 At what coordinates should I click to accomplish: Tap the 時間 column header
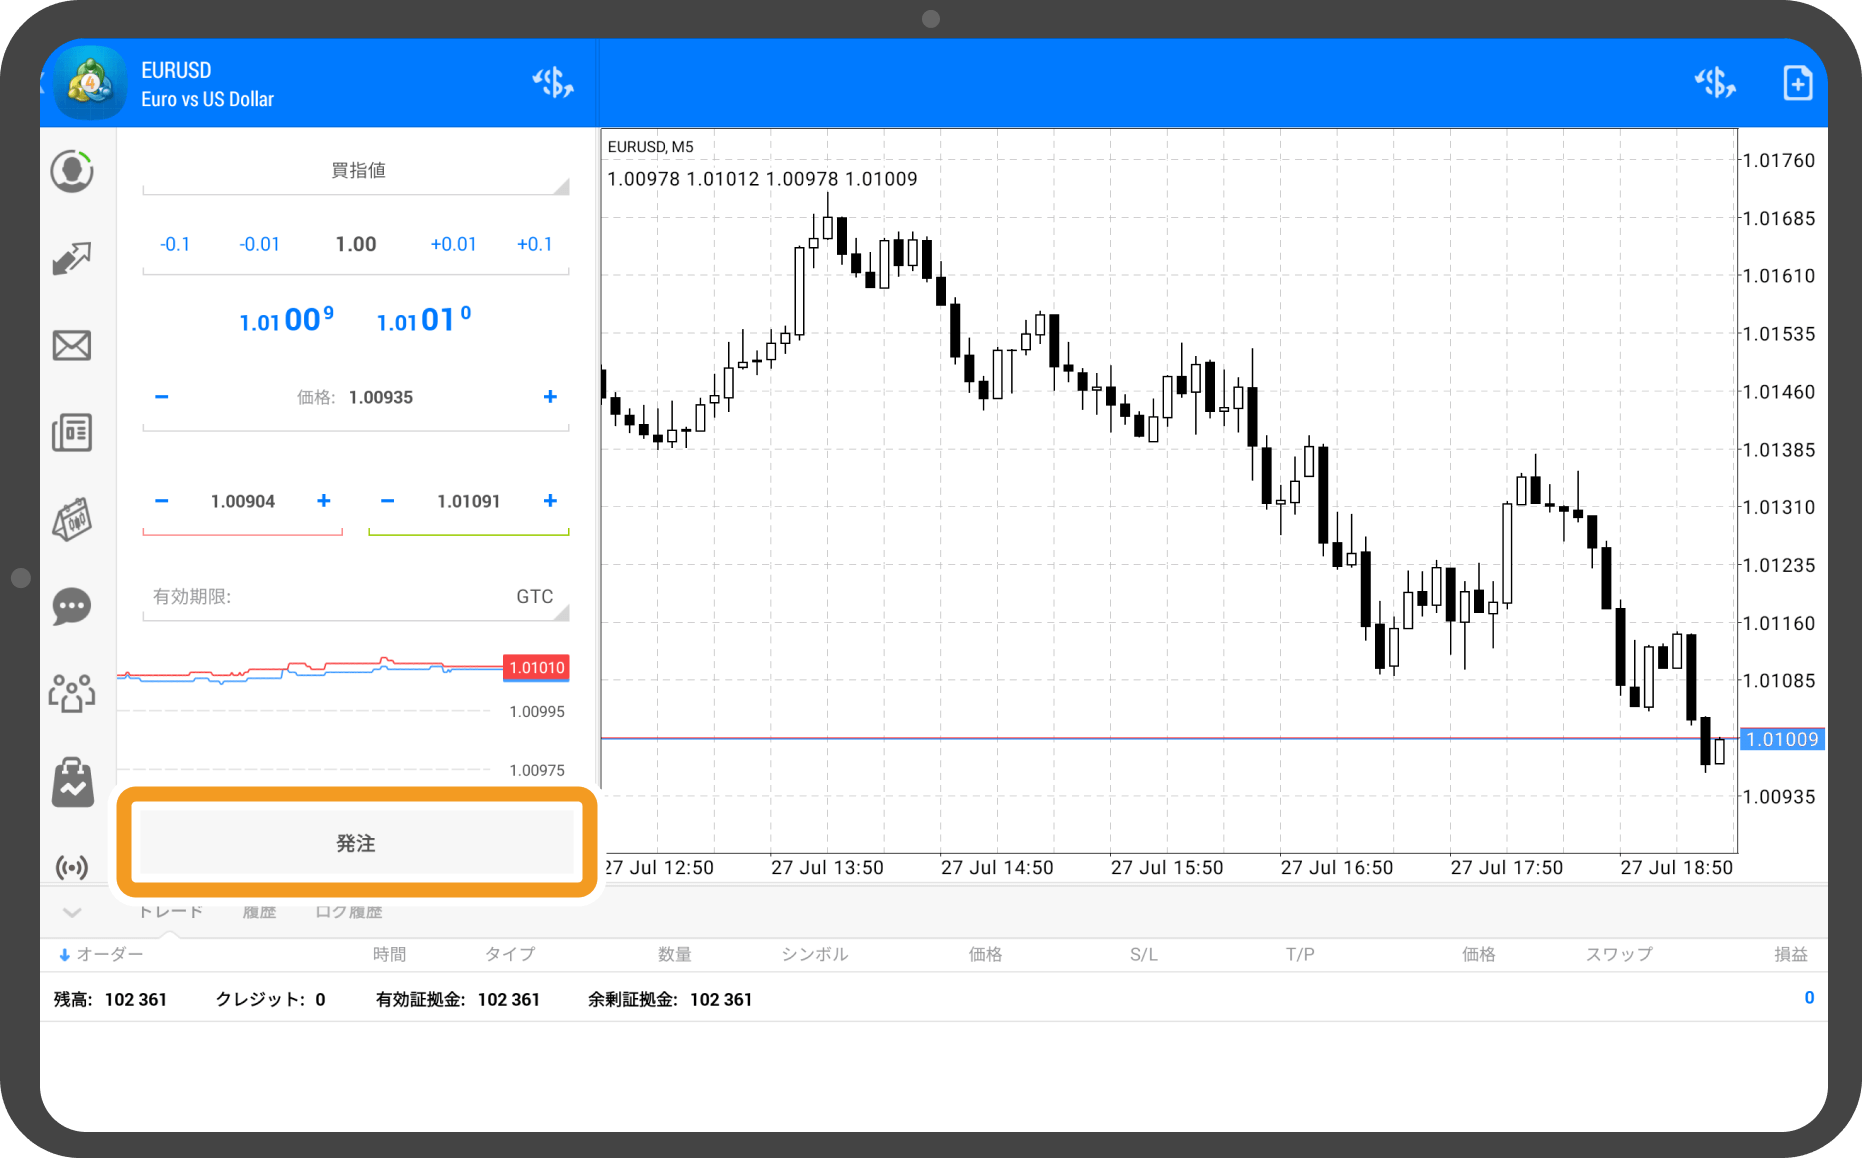(x=390, y=955)
